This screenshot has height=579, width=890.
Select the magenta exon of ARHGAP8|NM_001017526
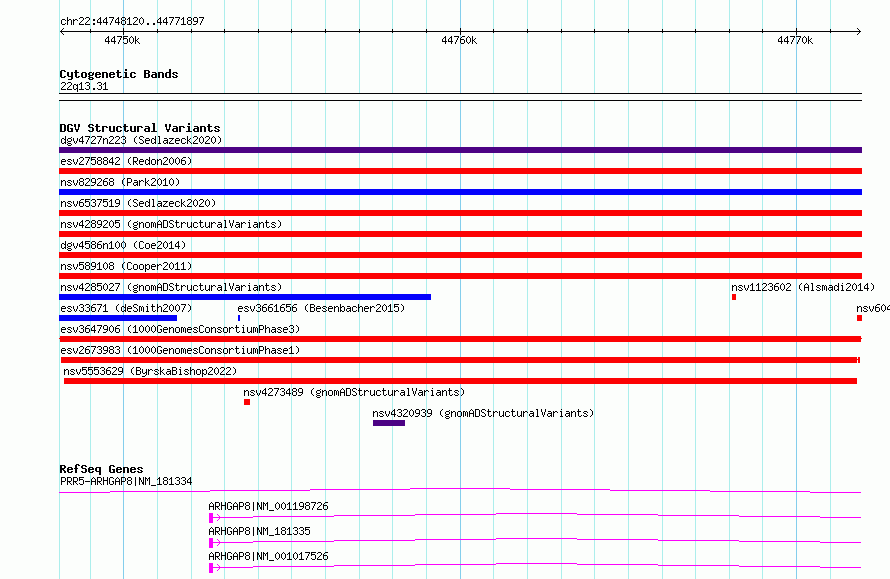(211, 568)
